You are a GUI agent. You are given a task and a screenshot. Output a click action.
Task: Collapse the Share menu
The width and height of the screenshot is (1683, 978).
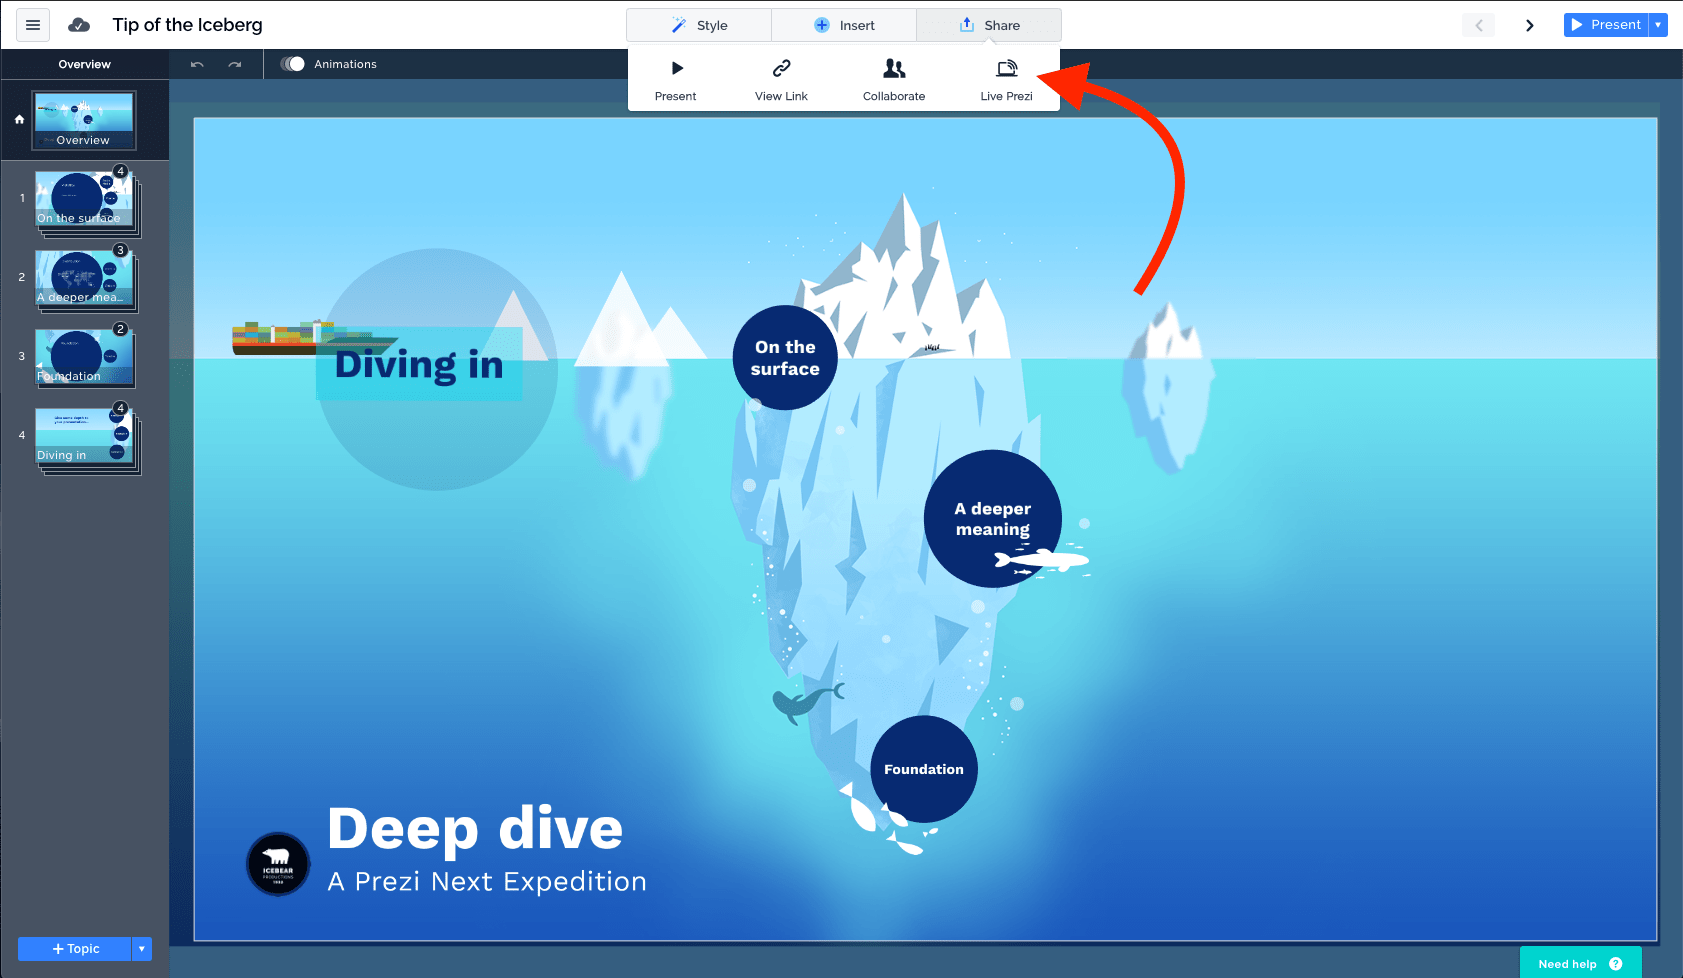tap(989, 25)
